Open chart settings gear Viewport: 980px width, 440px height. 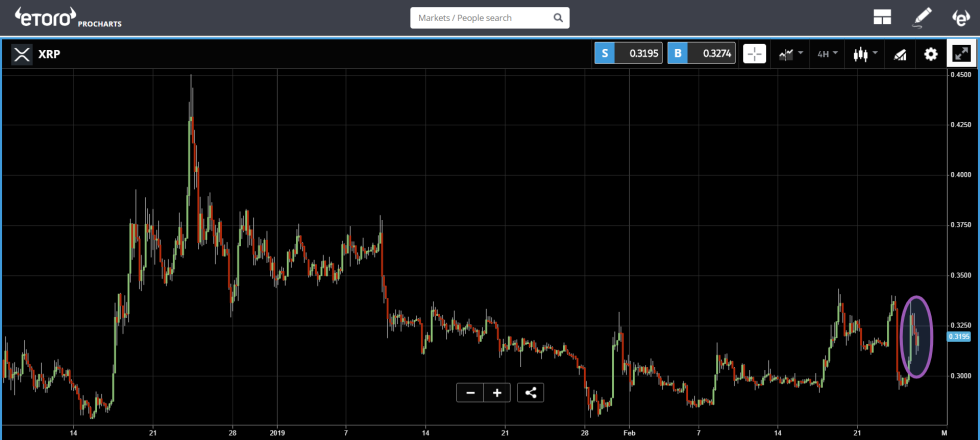tap(931, 54)
